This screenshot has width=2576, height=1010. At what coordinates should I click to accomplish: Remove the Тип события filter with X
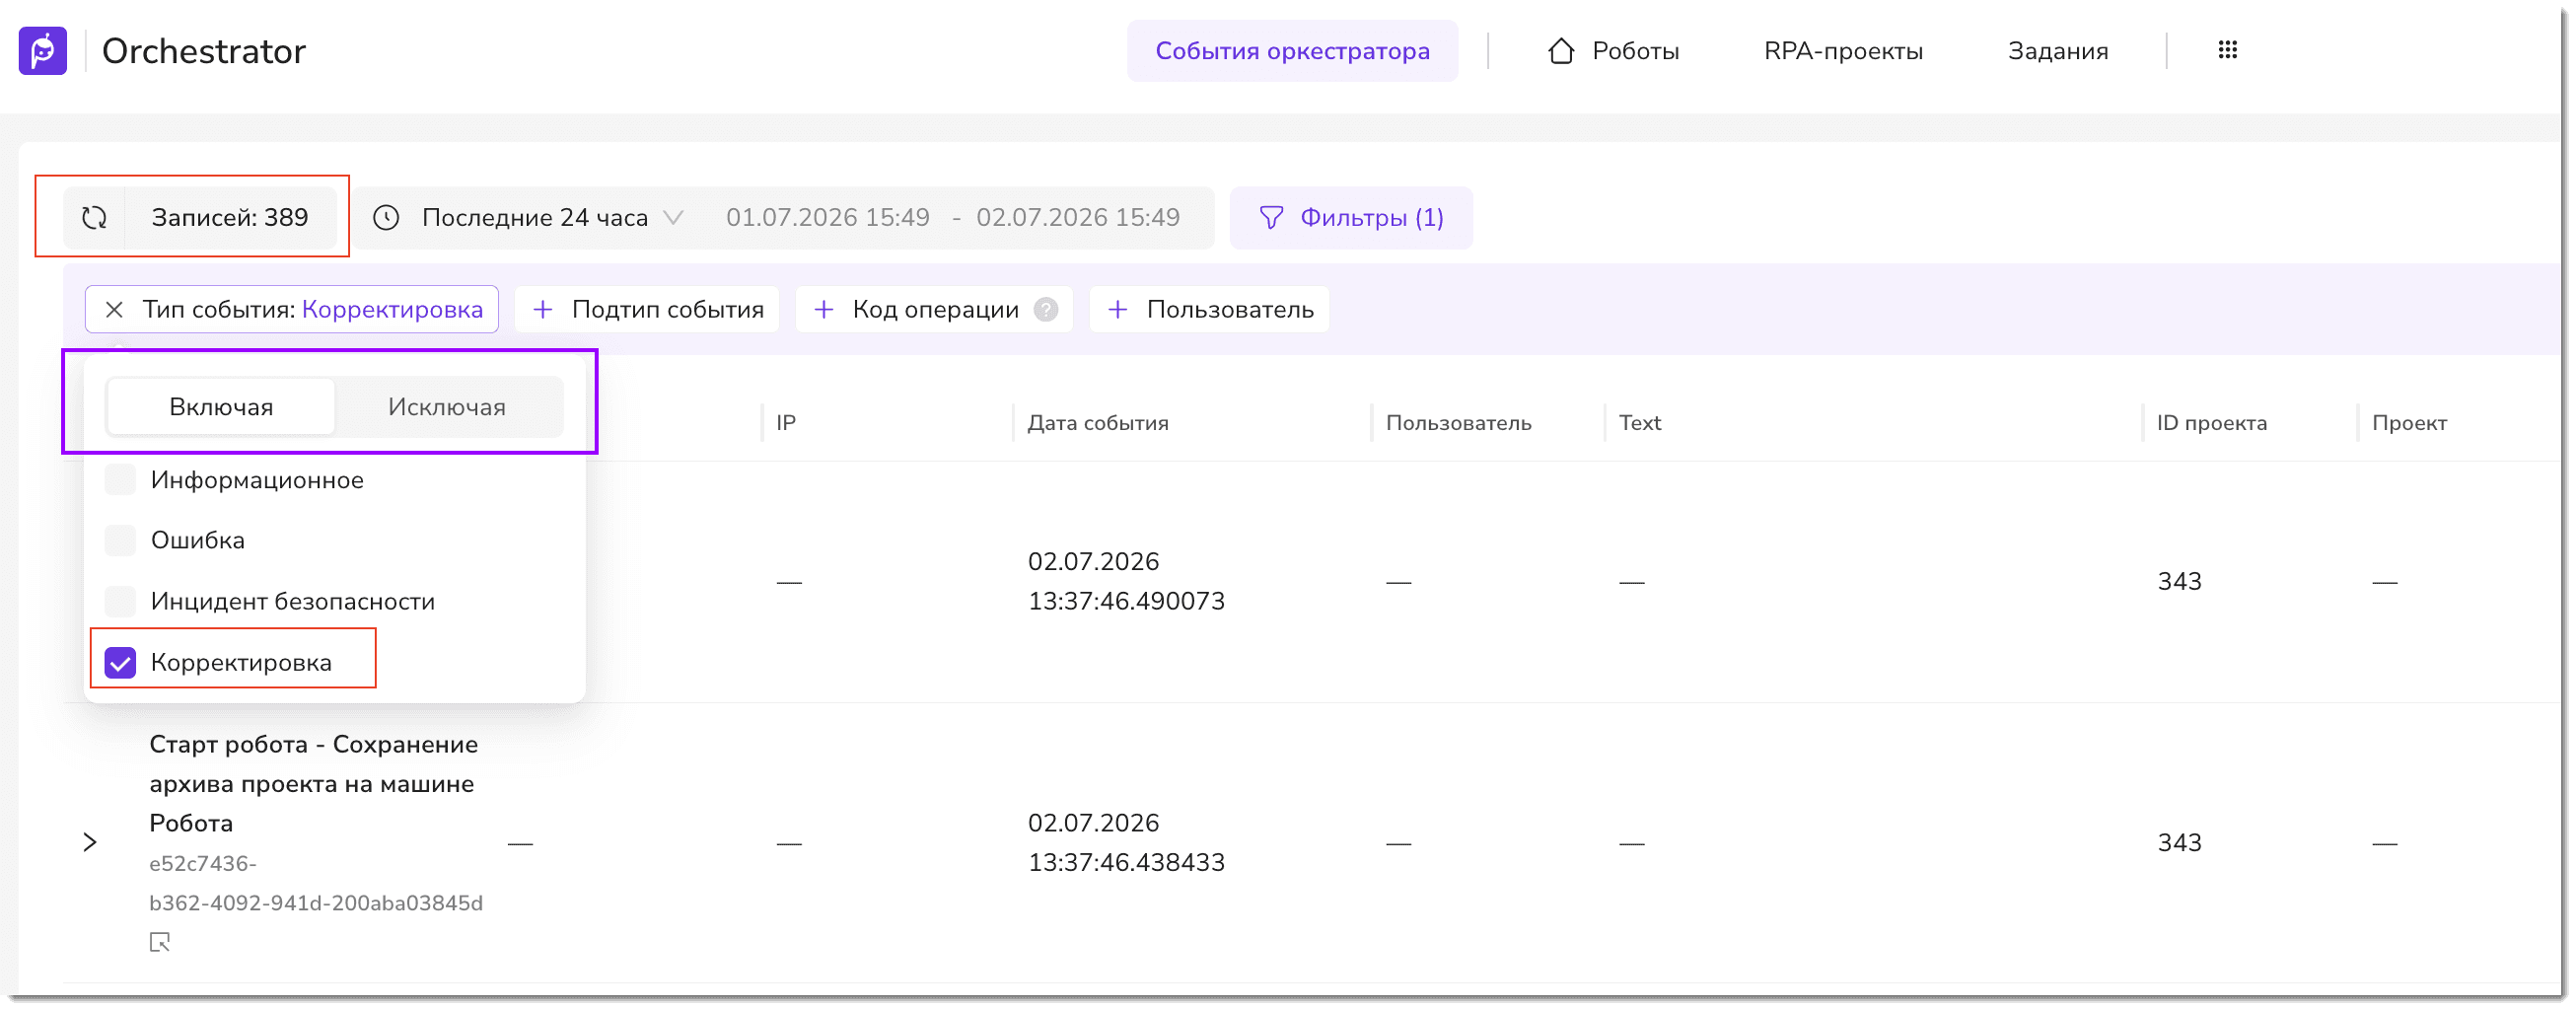114,310
